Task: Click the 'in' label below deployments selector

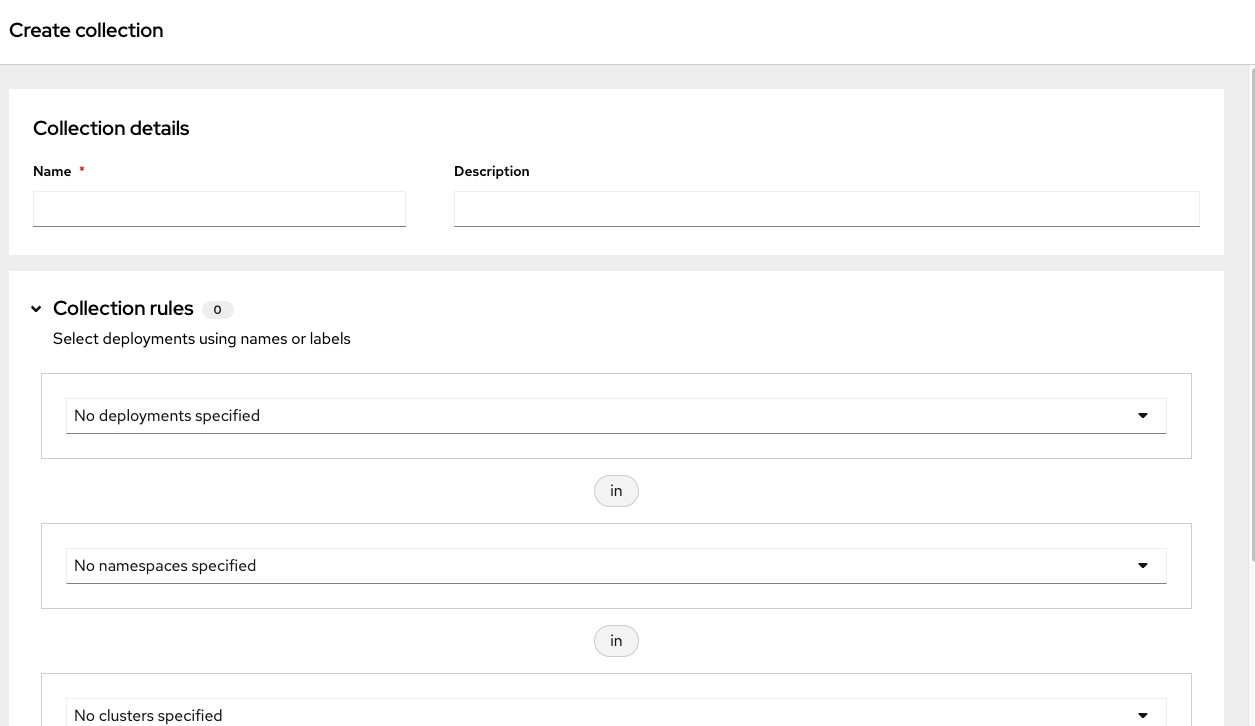Action: pos(616,491)
